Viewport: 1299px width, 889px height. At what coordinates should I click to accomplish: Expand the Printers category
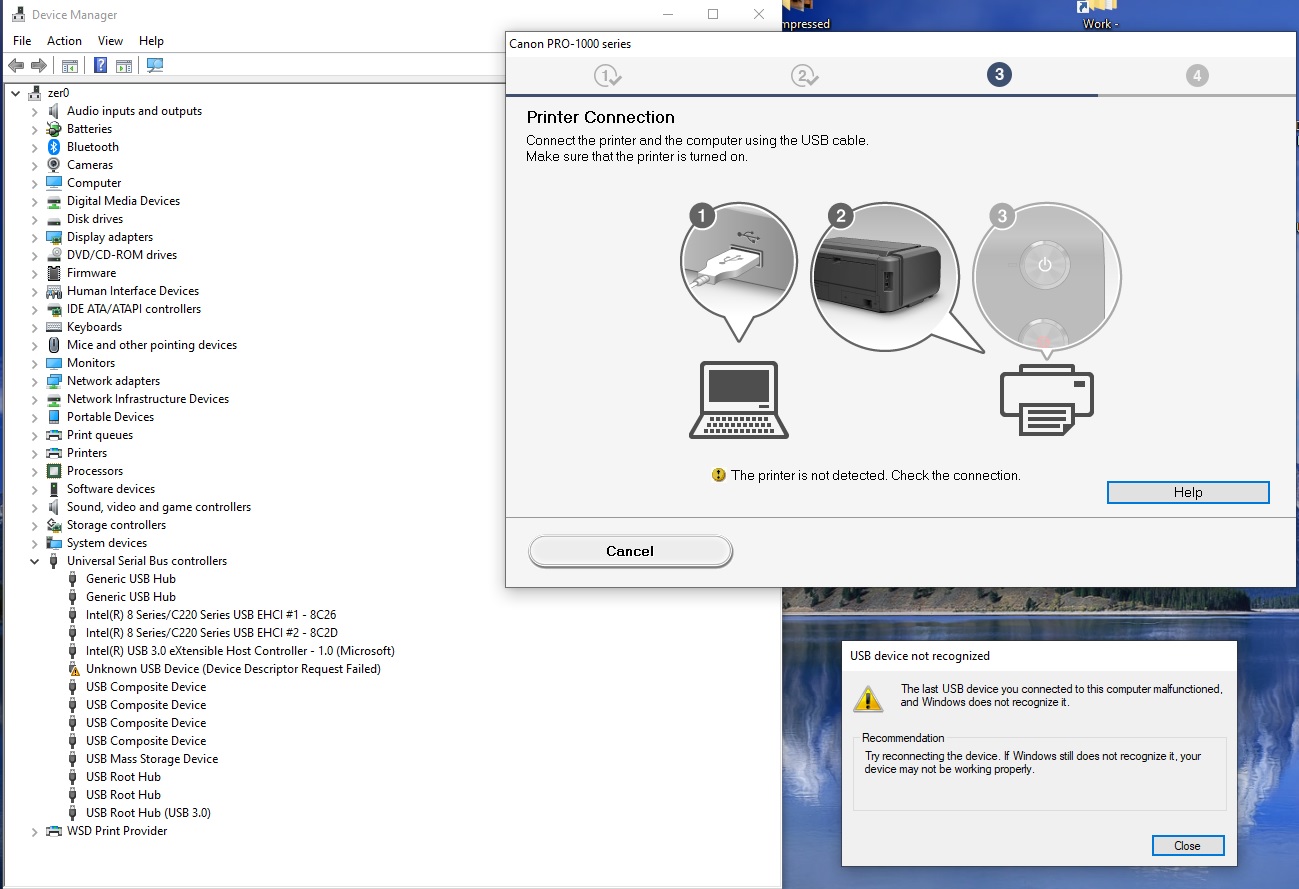[35, 454]
